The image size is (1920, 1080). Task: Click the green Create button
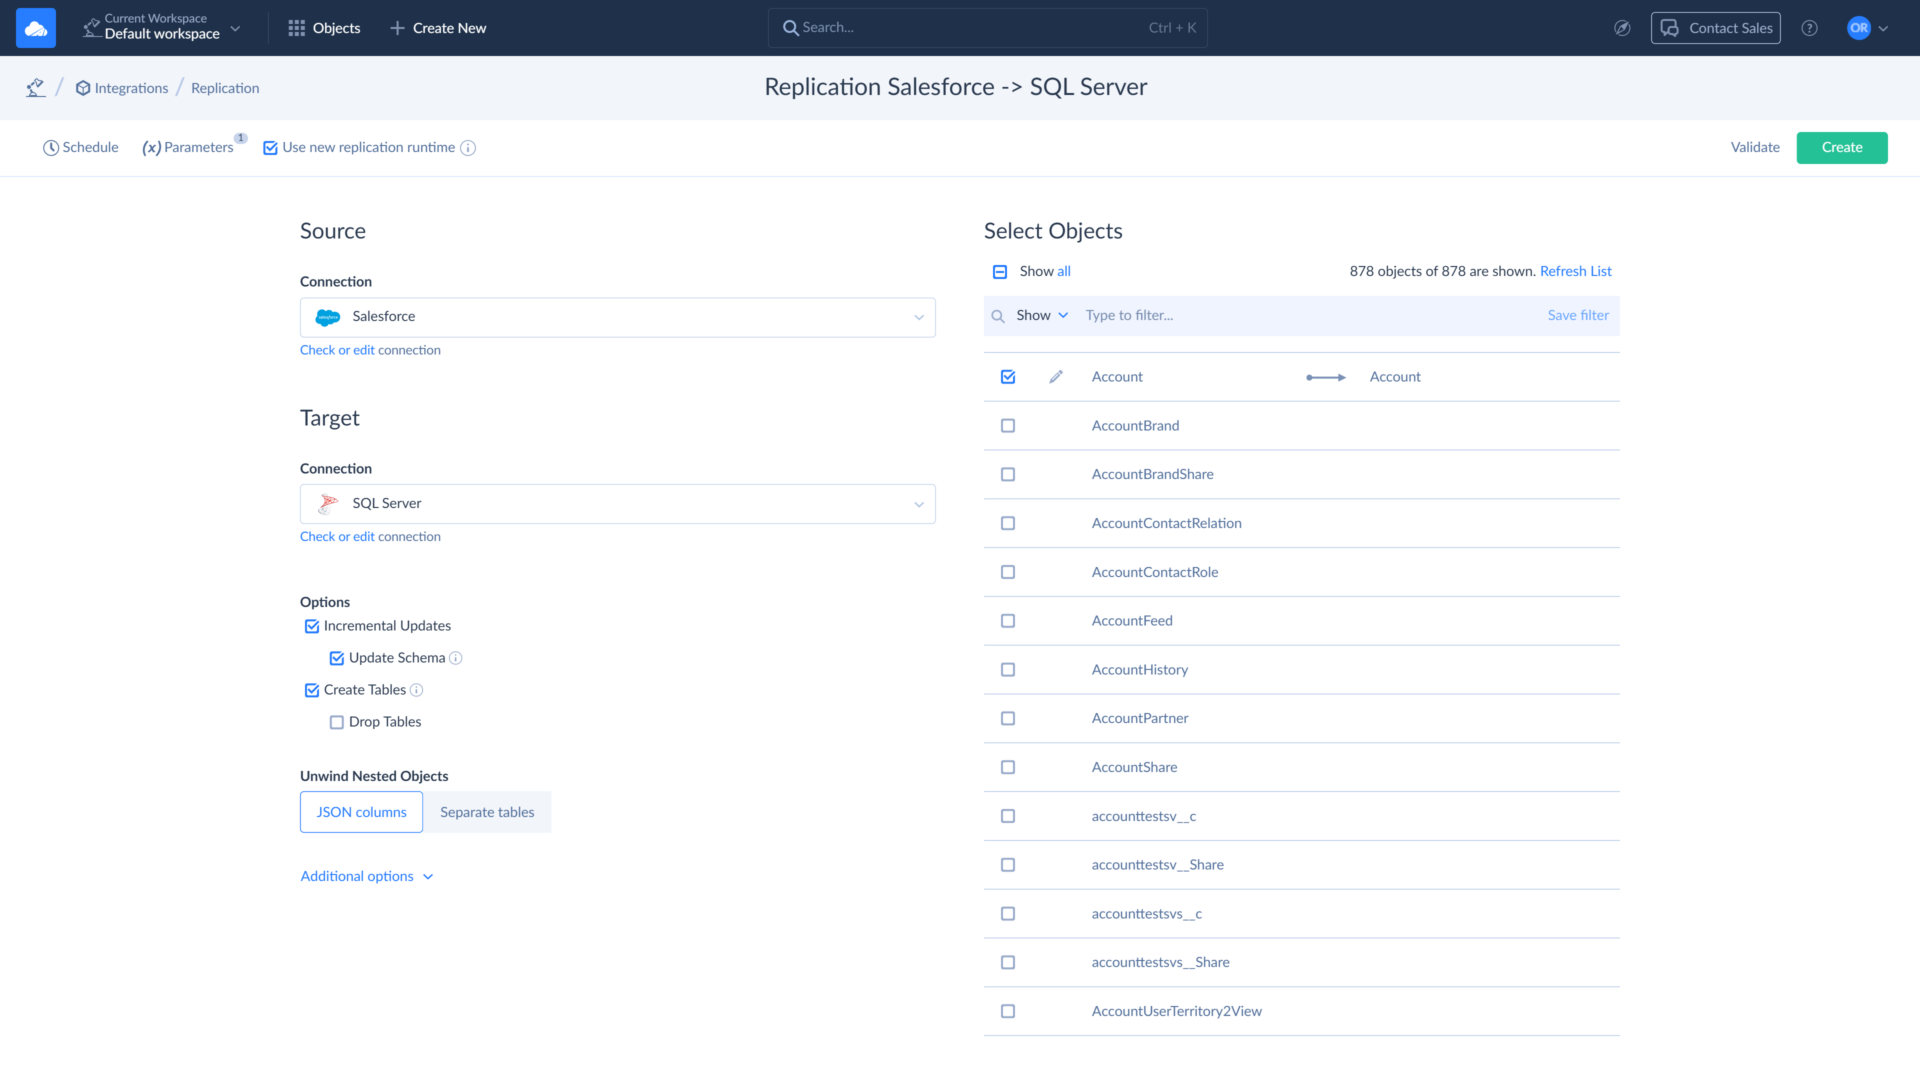(1841, 147)
